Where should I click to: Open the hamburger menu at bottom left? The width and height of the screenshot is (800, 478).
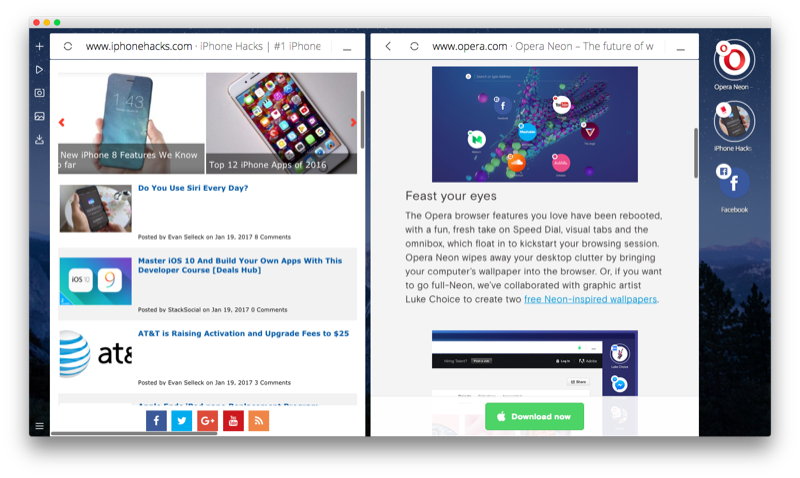pos(39,426)
